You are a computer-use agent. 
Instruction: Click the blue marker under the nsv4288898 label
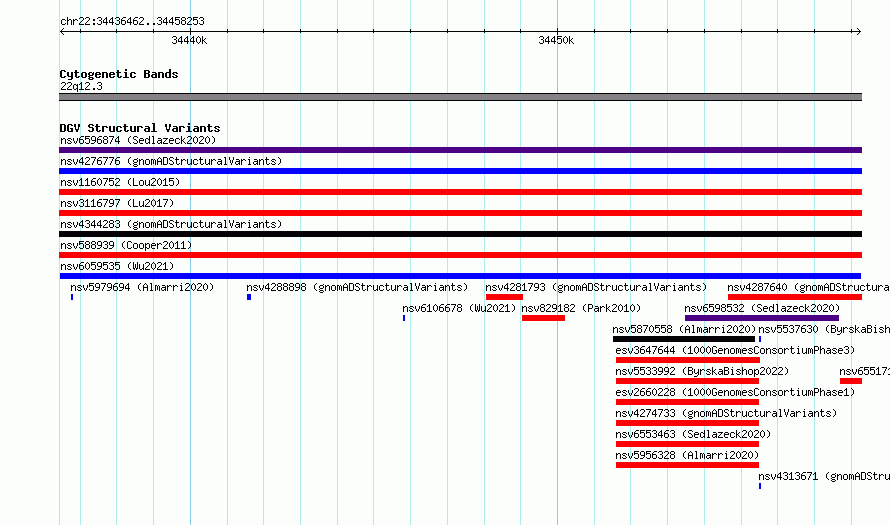pos(249,297)
